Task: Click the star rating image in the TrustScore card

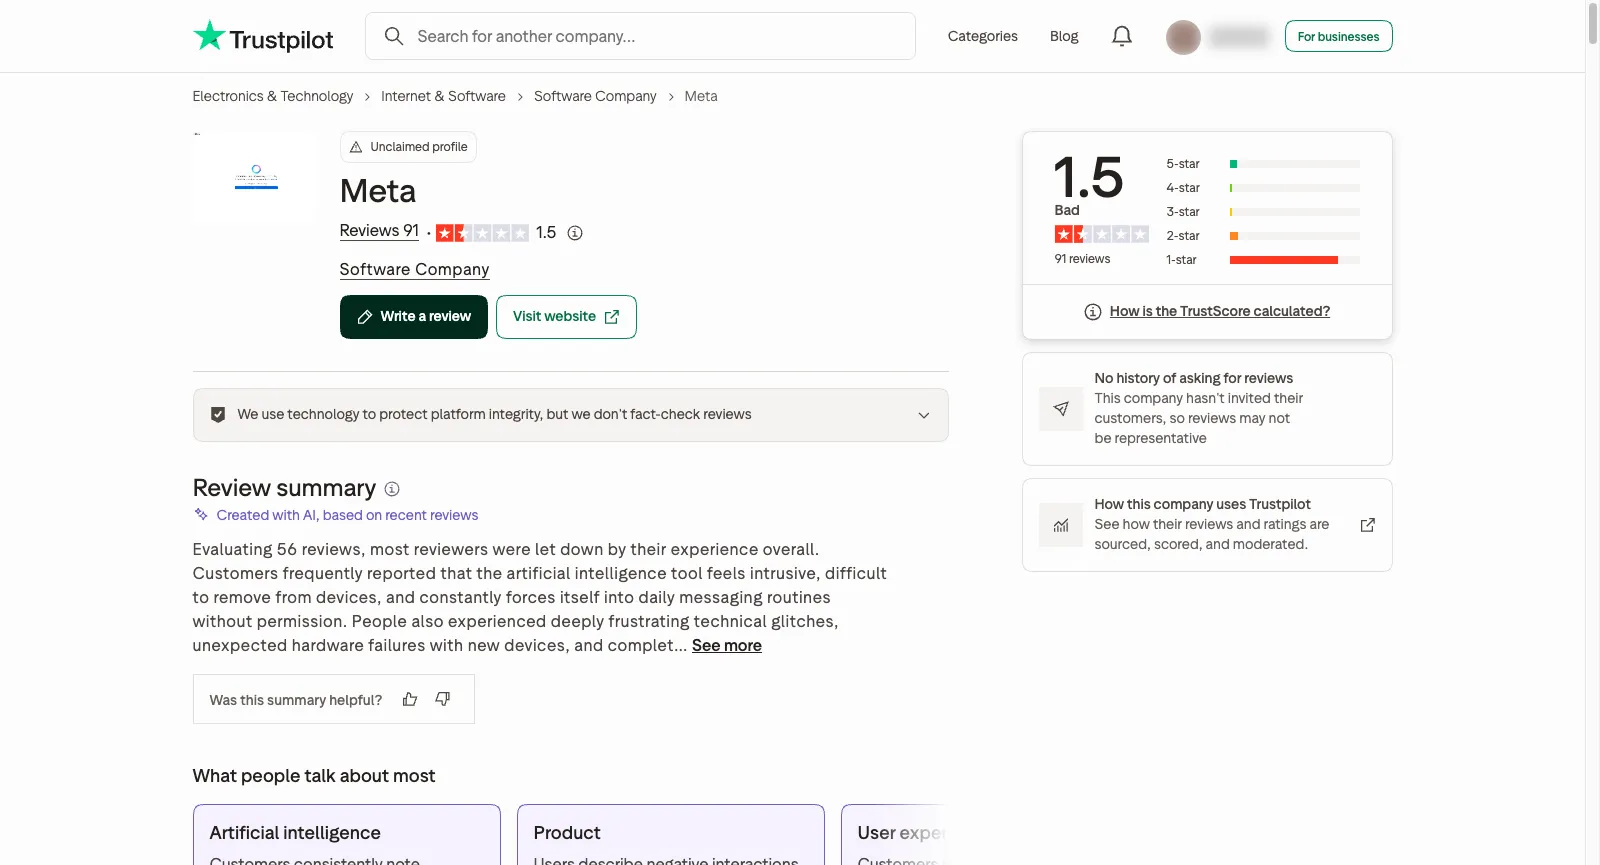Action: pyautogui.click(x=1101, y=234)
